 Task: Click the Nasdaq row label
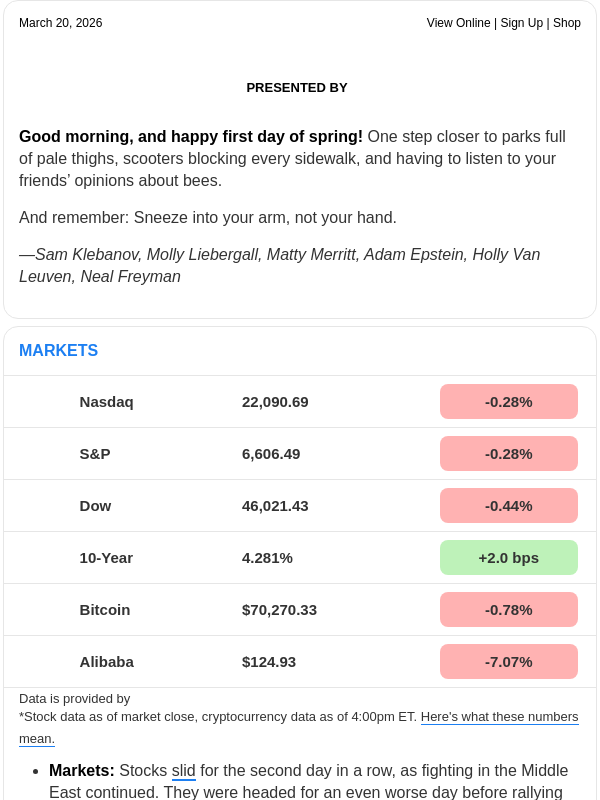[x=106, y=401]
